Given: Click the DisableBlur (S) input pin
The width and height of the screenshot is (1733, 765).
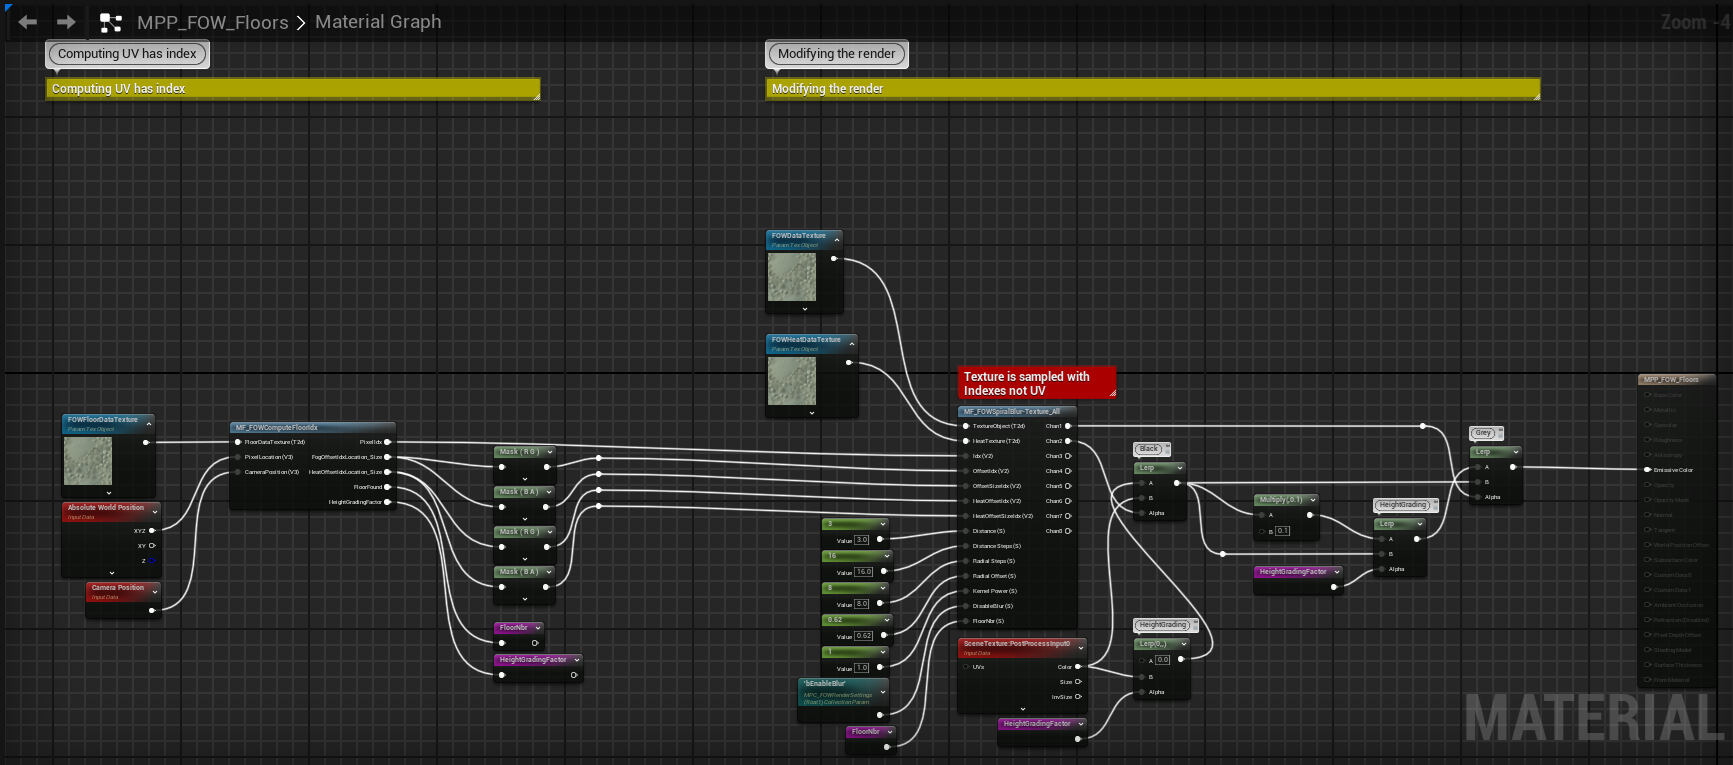Looking at the screenshot, I should click(x=966, y=606).
